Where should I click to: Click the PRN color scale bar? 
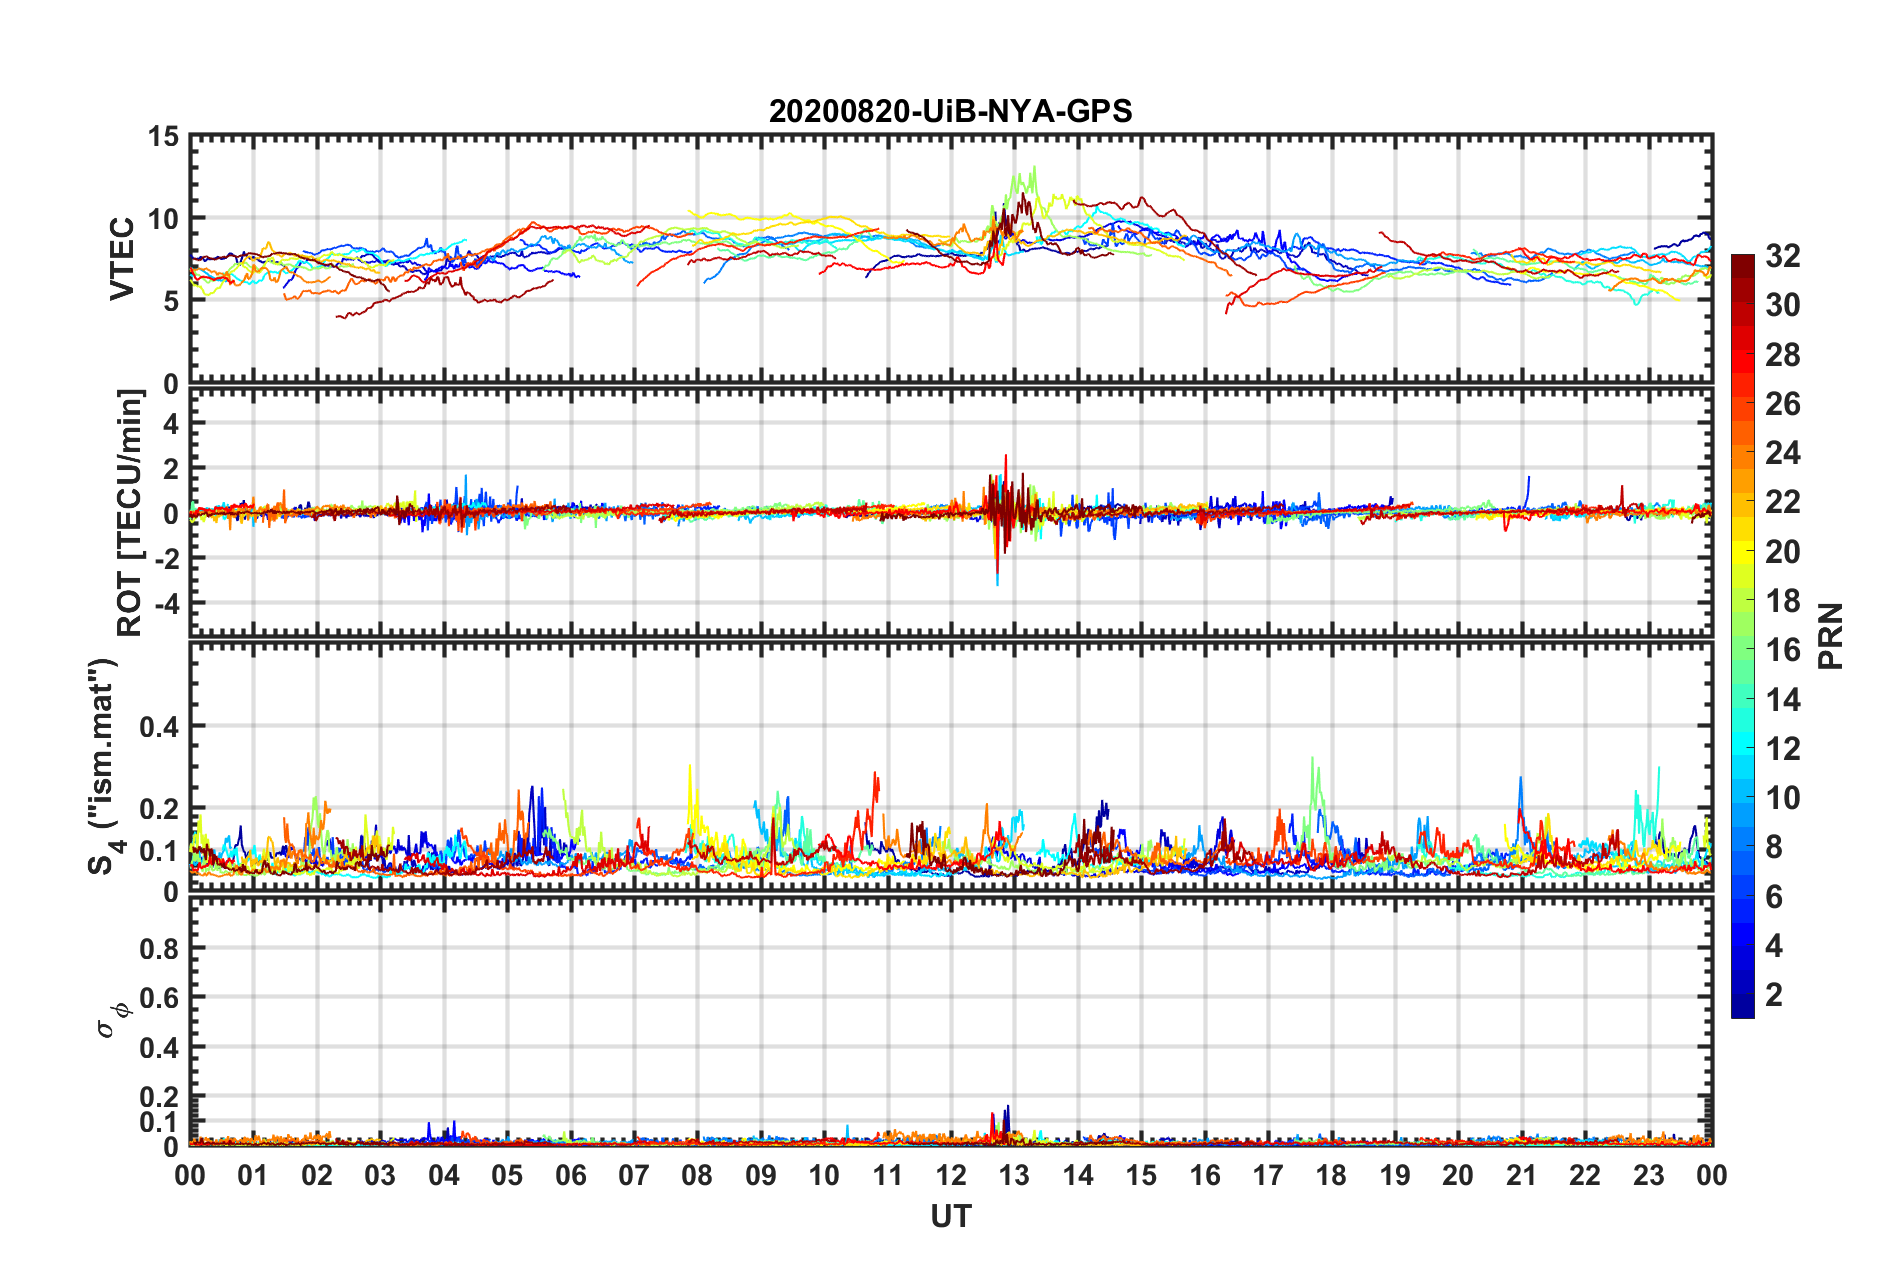coord(1743,636)
